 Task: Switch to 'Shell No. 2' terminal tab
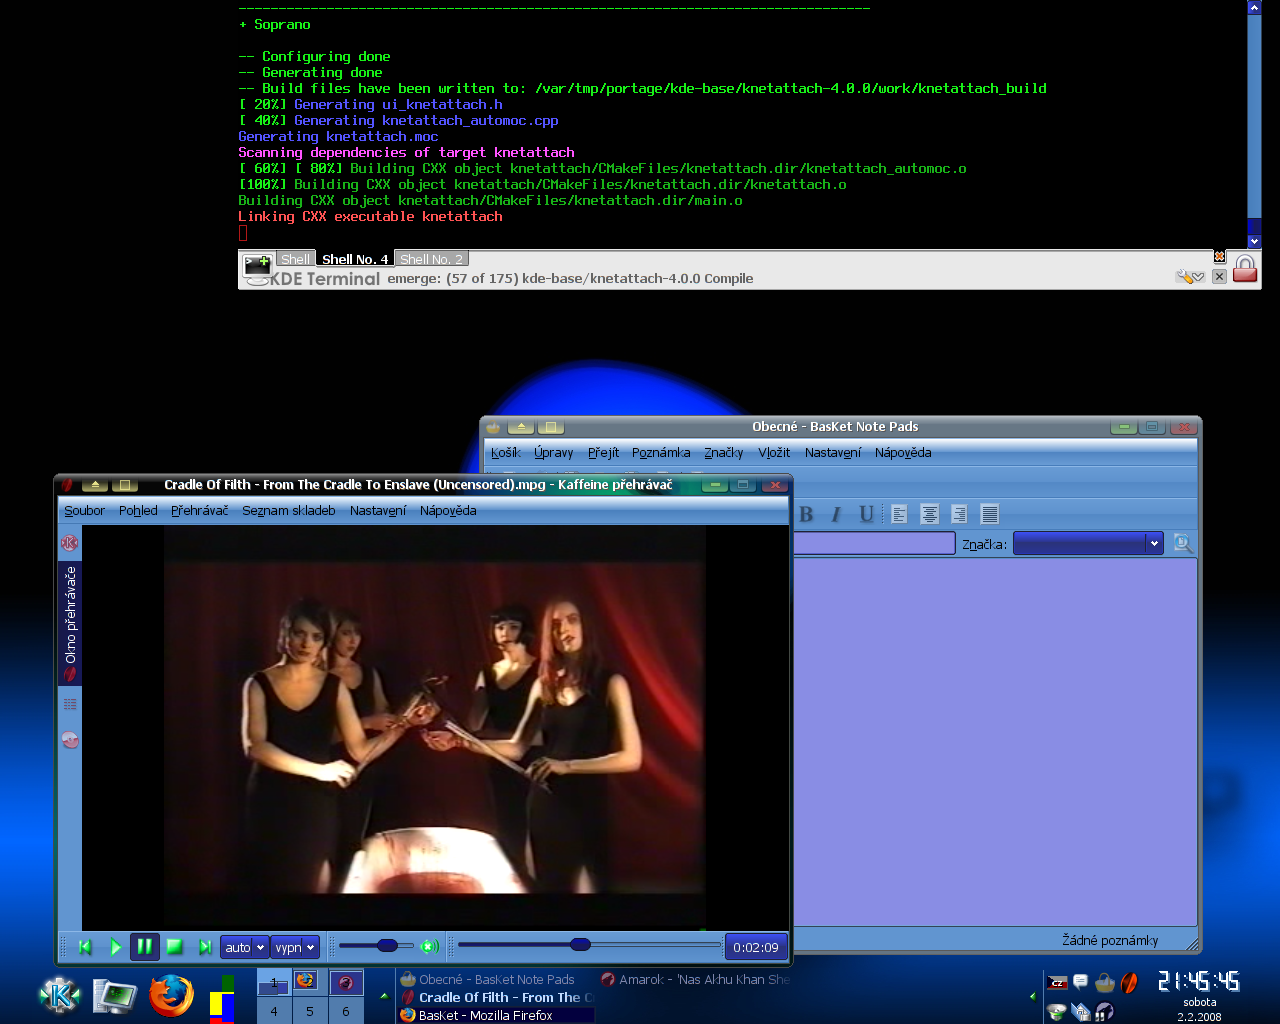[x=431, y=259]
